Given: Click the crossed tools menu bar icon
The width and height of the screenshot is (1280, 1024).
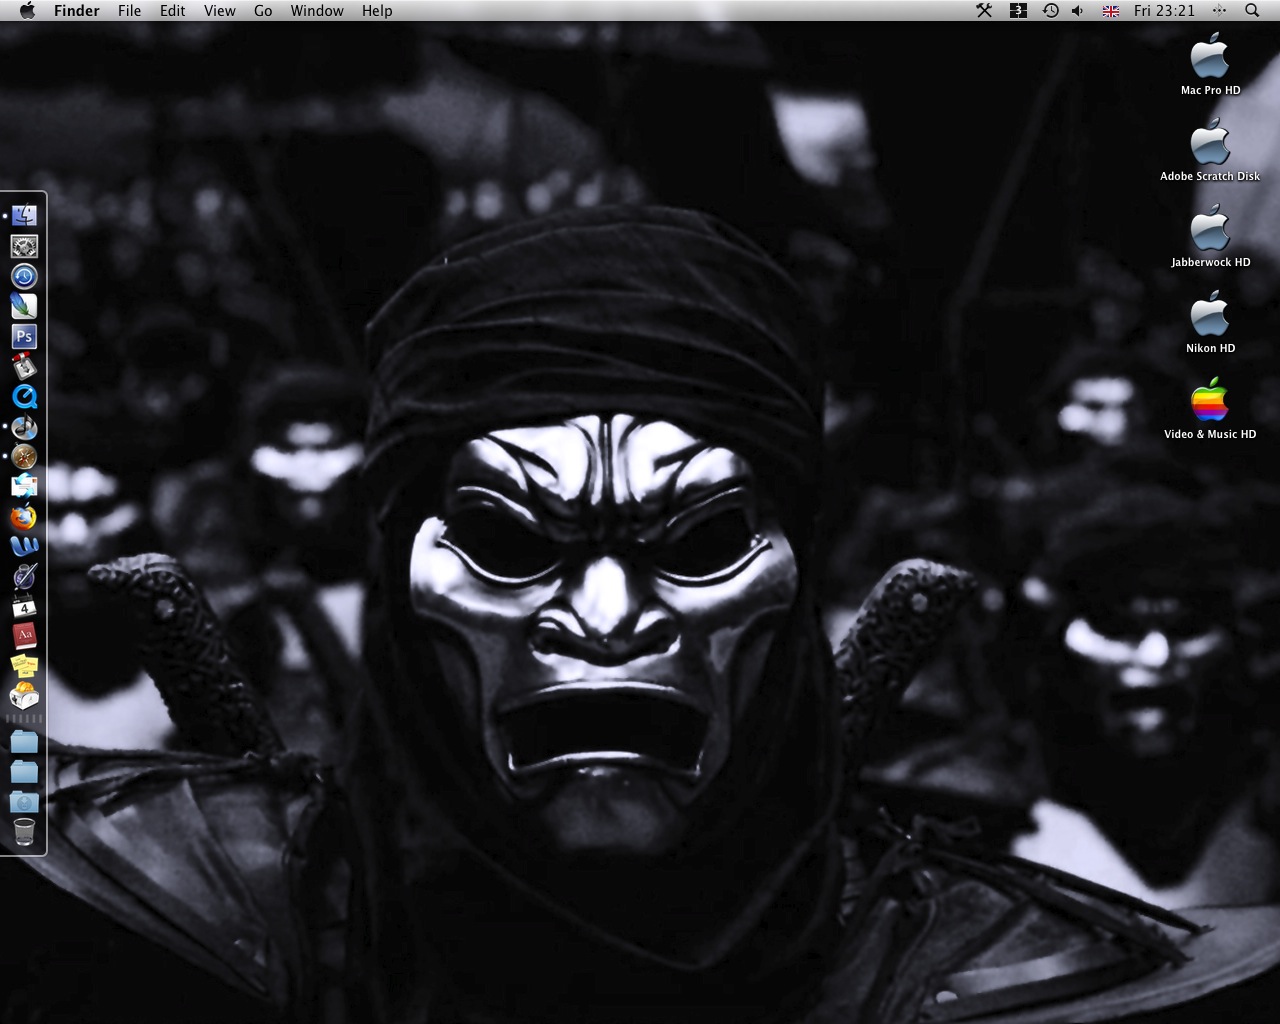Looking at the screenshot, I should [x=984, y=10].
